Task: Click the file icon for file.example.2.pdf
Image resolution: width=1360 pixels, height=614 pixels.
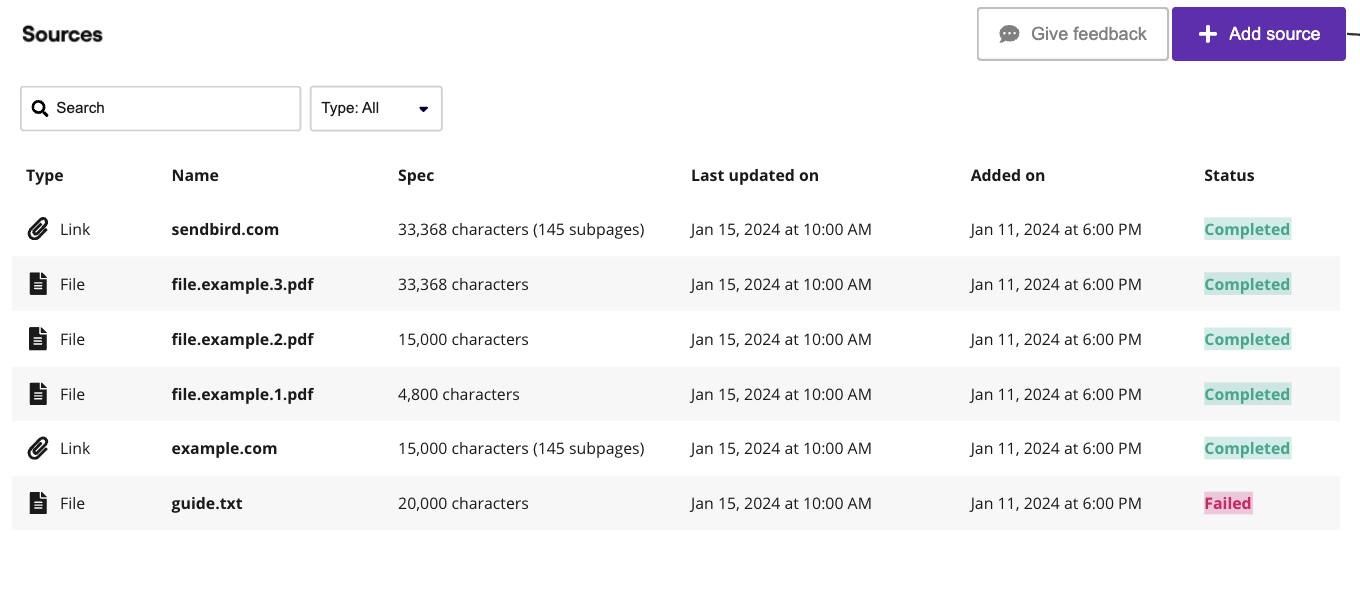Action: 38,339
